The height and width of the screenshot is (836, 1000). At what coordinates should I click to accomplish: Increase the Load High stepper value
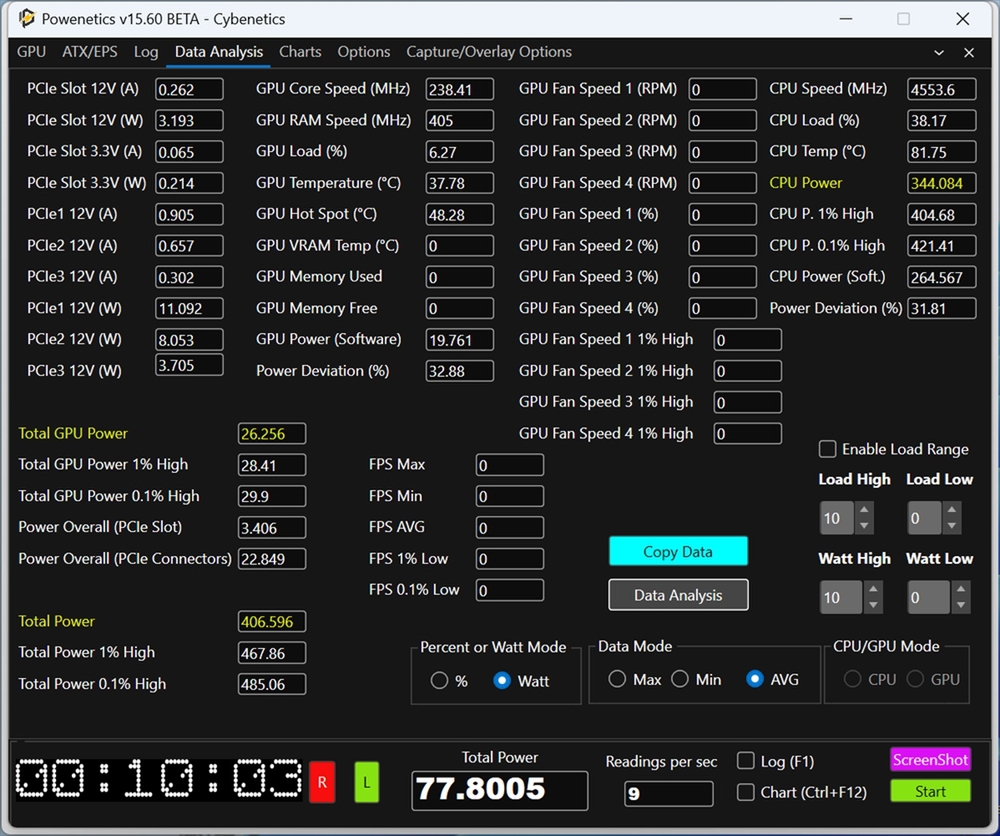point(865,511)
